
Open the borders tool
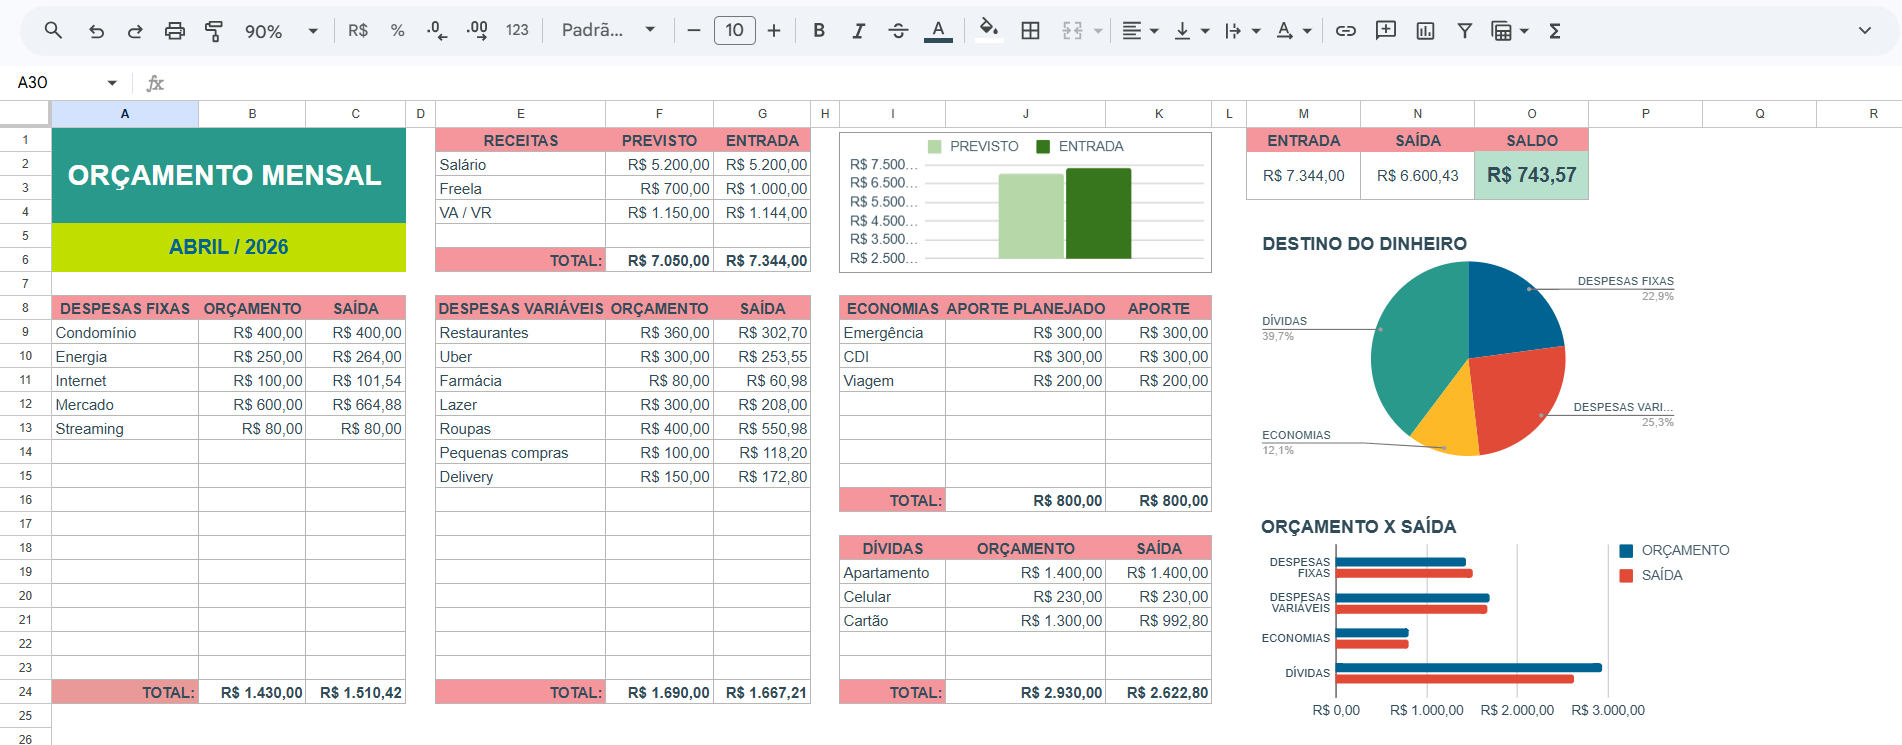tap(1030, 31)
